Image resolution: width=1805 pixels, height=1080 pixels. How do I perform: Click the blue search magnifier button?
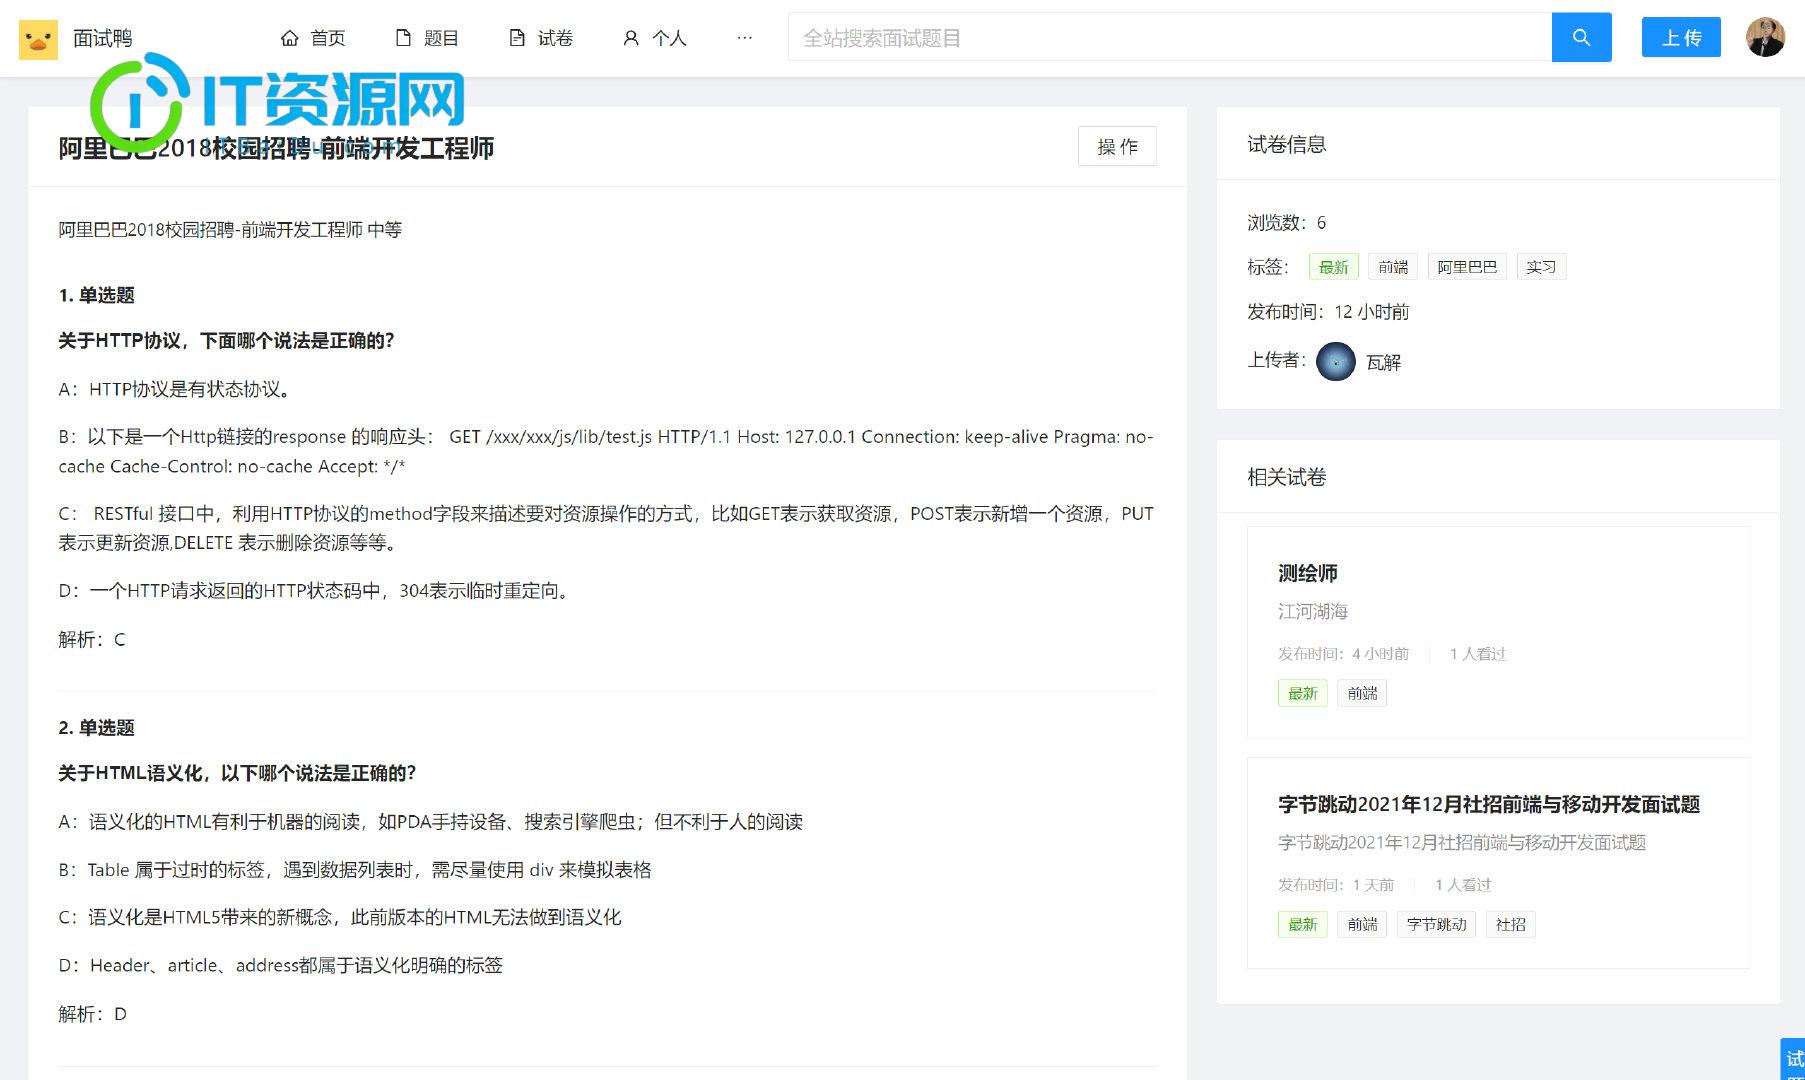1581,38
